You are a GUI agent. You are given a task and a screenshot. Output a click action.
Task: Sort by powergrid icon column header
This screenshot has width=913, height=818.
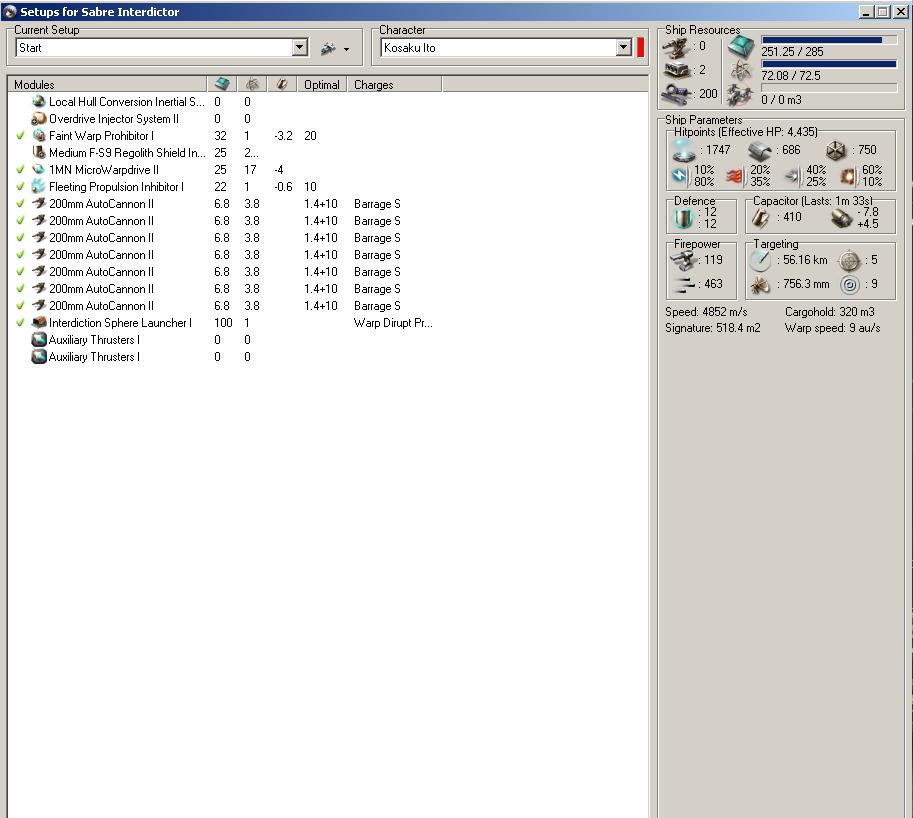(x=252, y=84)
